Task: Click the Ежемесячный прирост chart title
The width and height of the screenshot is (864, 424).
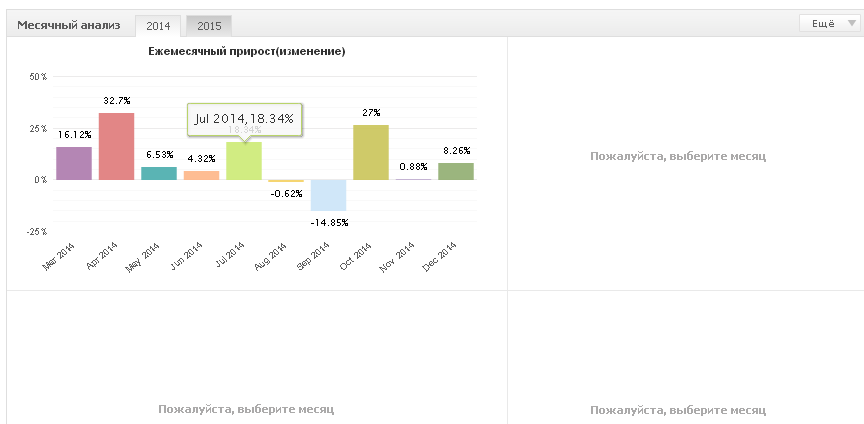Action: point(247,51)
